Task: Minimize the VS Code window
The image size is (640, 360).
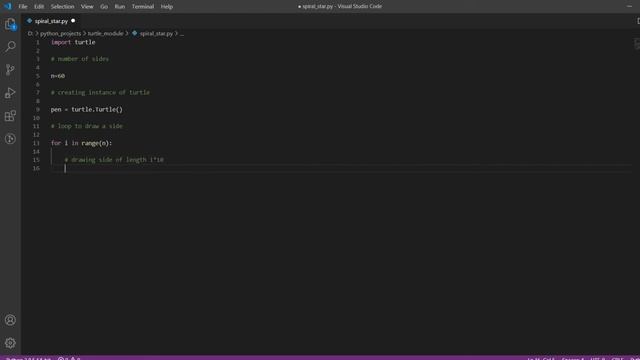Action: coord(629,6)
